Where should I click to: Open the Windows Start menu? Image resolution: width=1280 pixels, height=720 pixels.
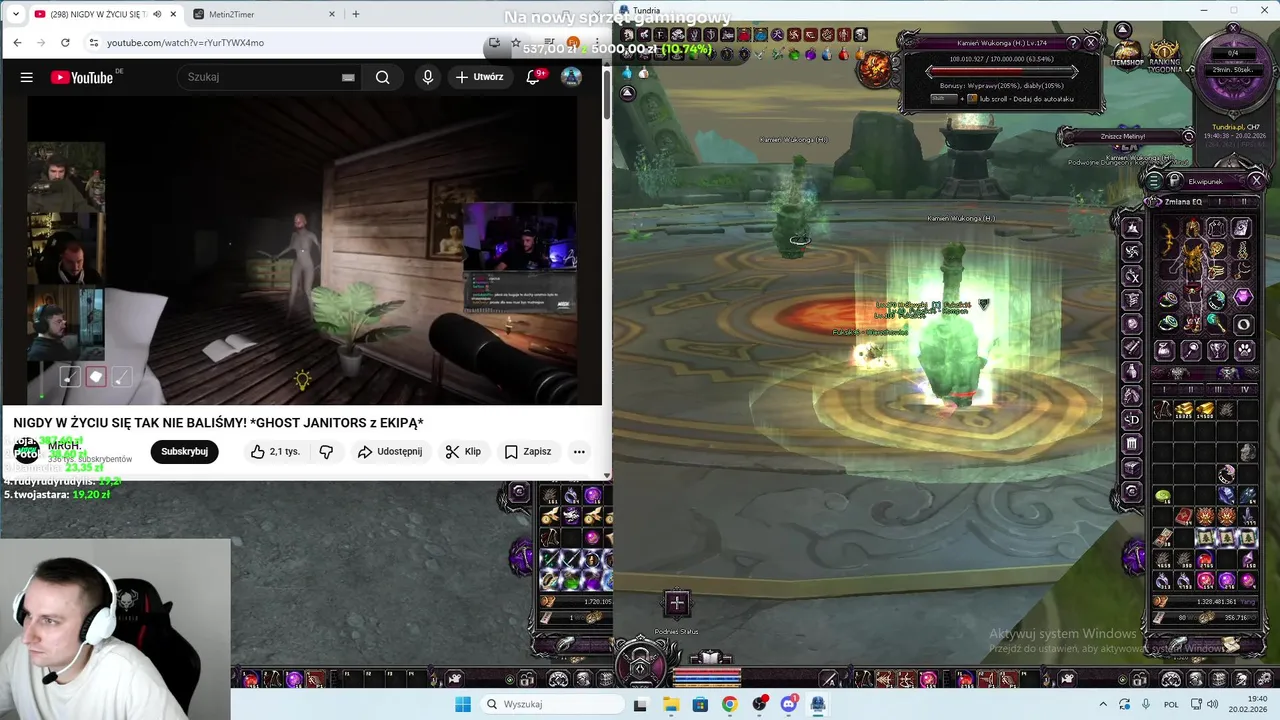coord(463,704)
